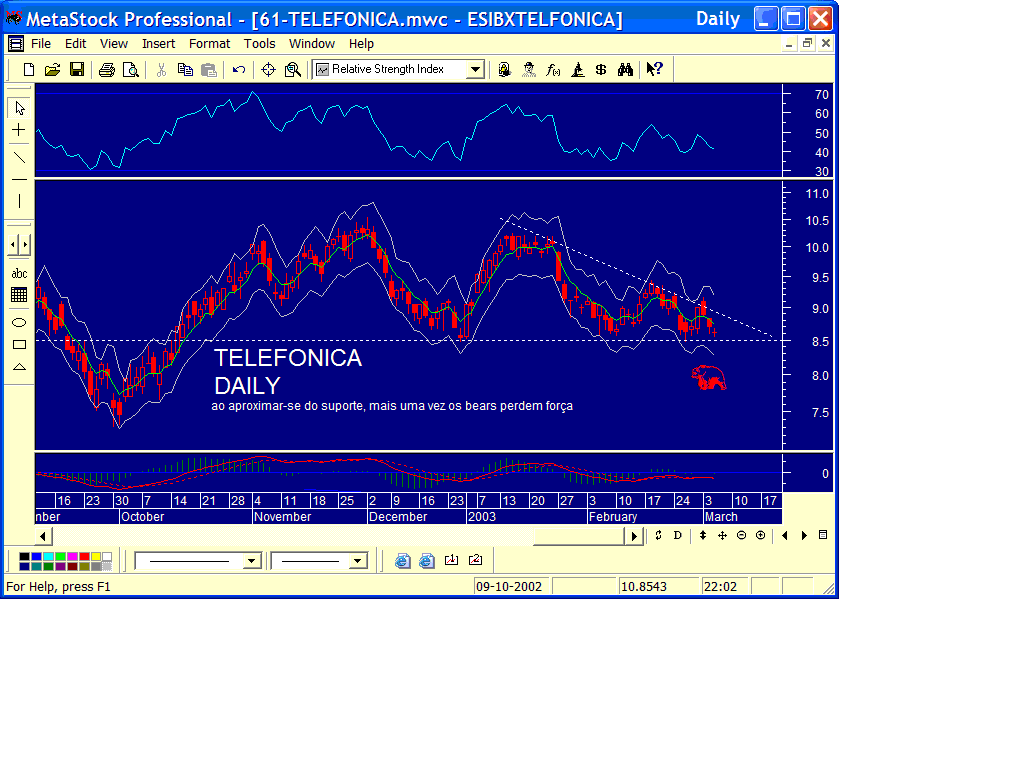Open the Indicator Builder f(x) icon
Image resolution: width=1024 pixels, height=768 pixels.
[553, 69]
